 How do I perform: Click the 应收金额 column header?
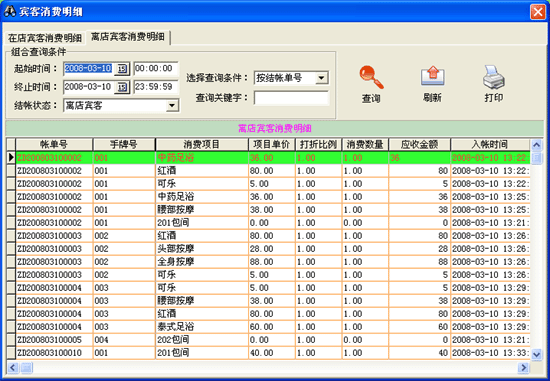click(419, 145)
